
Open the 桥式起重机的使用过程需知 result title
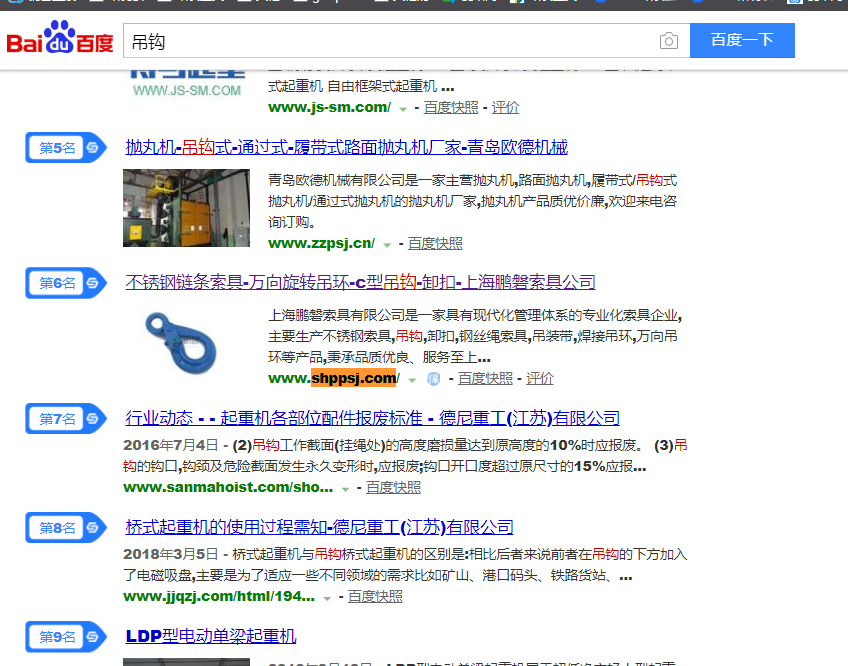(319, 527)
